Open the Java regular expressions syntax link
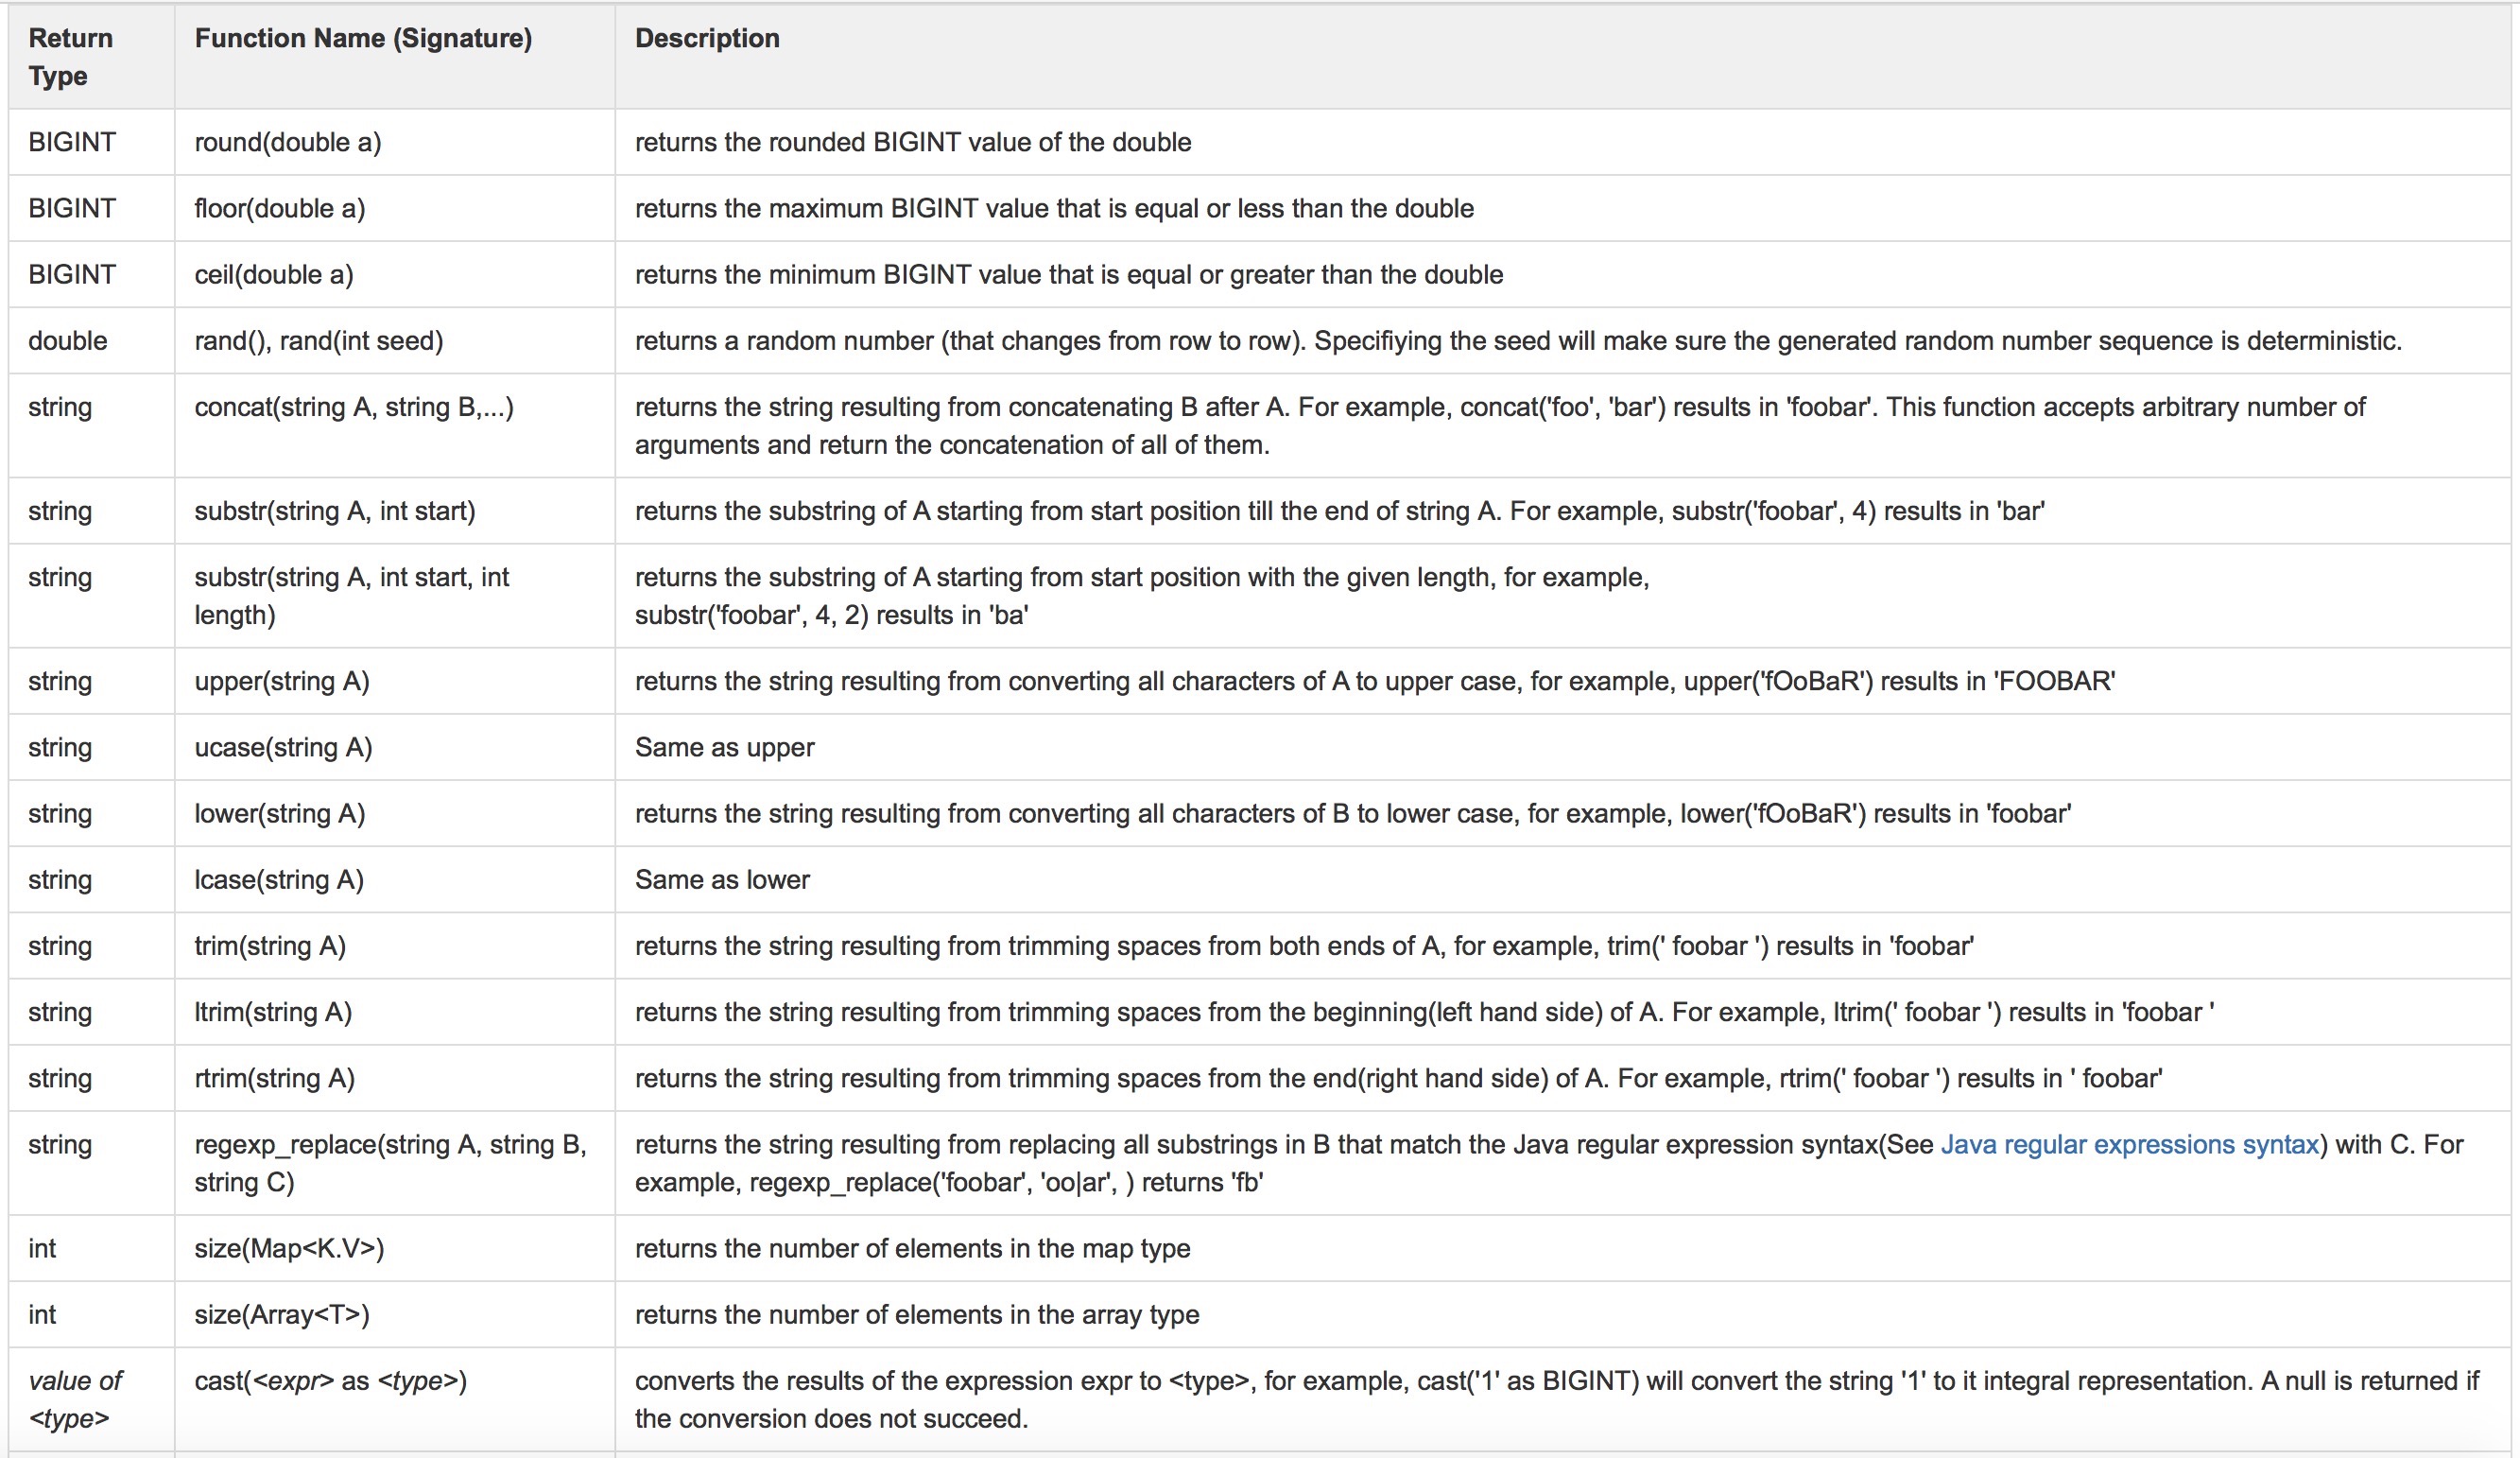 (x=2129, y=1144)
